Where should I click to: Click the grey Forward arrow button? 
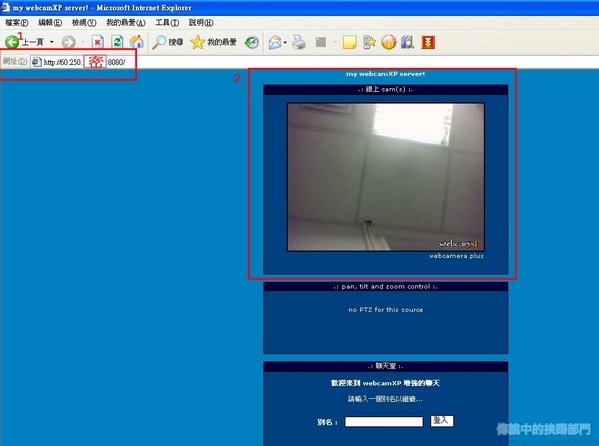click(x=68, y=42)
